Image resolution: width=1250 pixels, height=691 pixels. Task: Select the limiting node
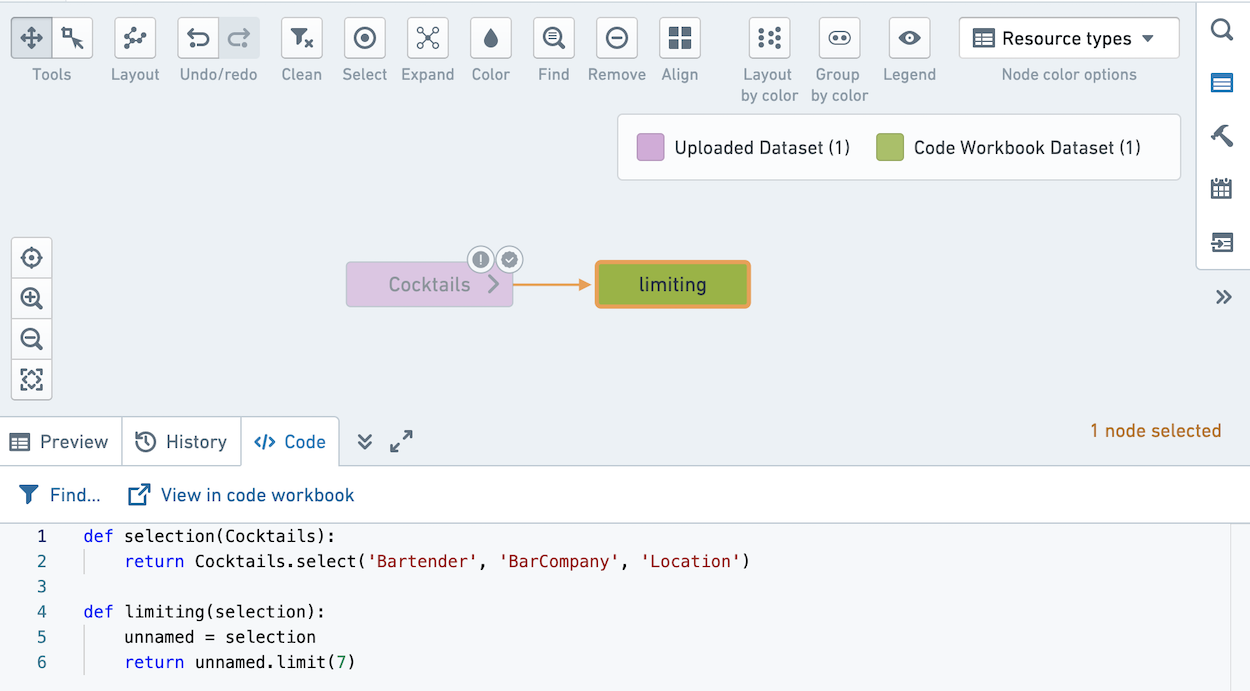(673, 285)
